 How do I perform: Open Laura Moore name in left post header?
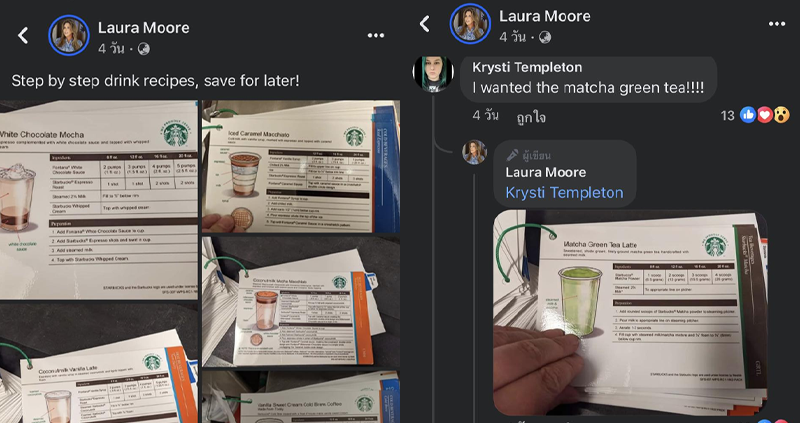pos(143,28)
